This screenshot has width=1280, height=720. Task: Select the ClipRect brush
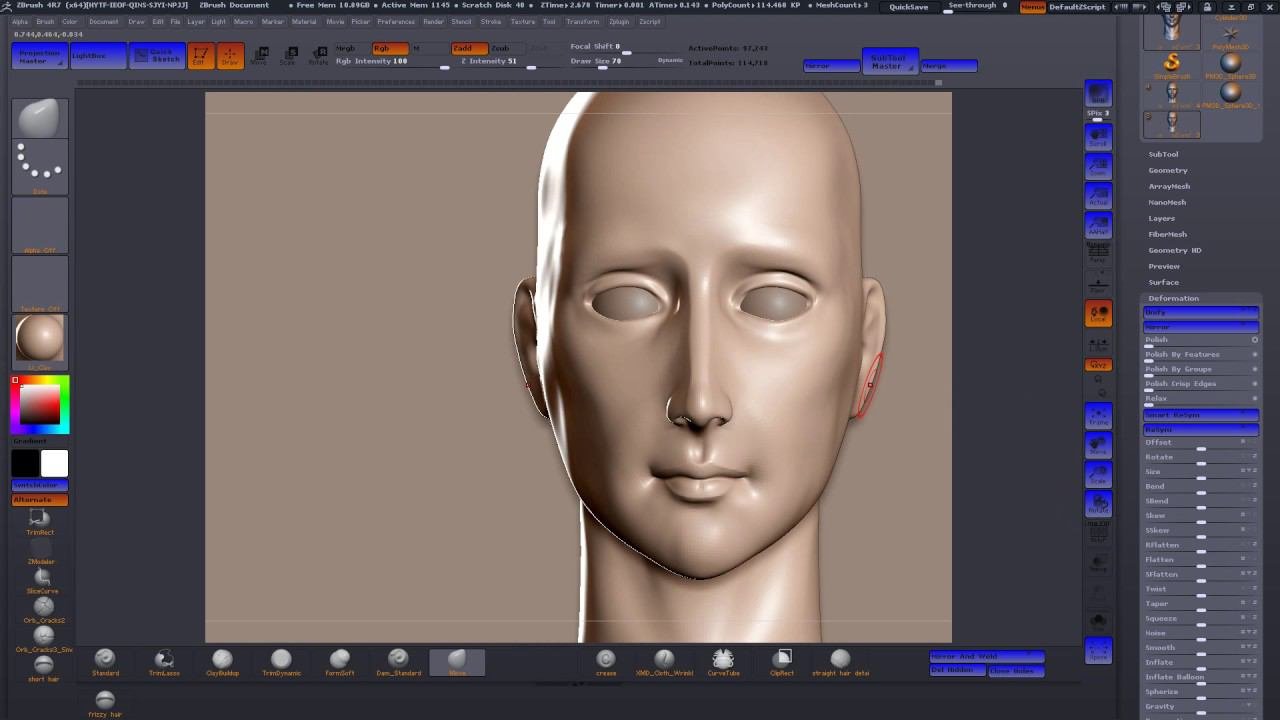[x=782, y=660]
